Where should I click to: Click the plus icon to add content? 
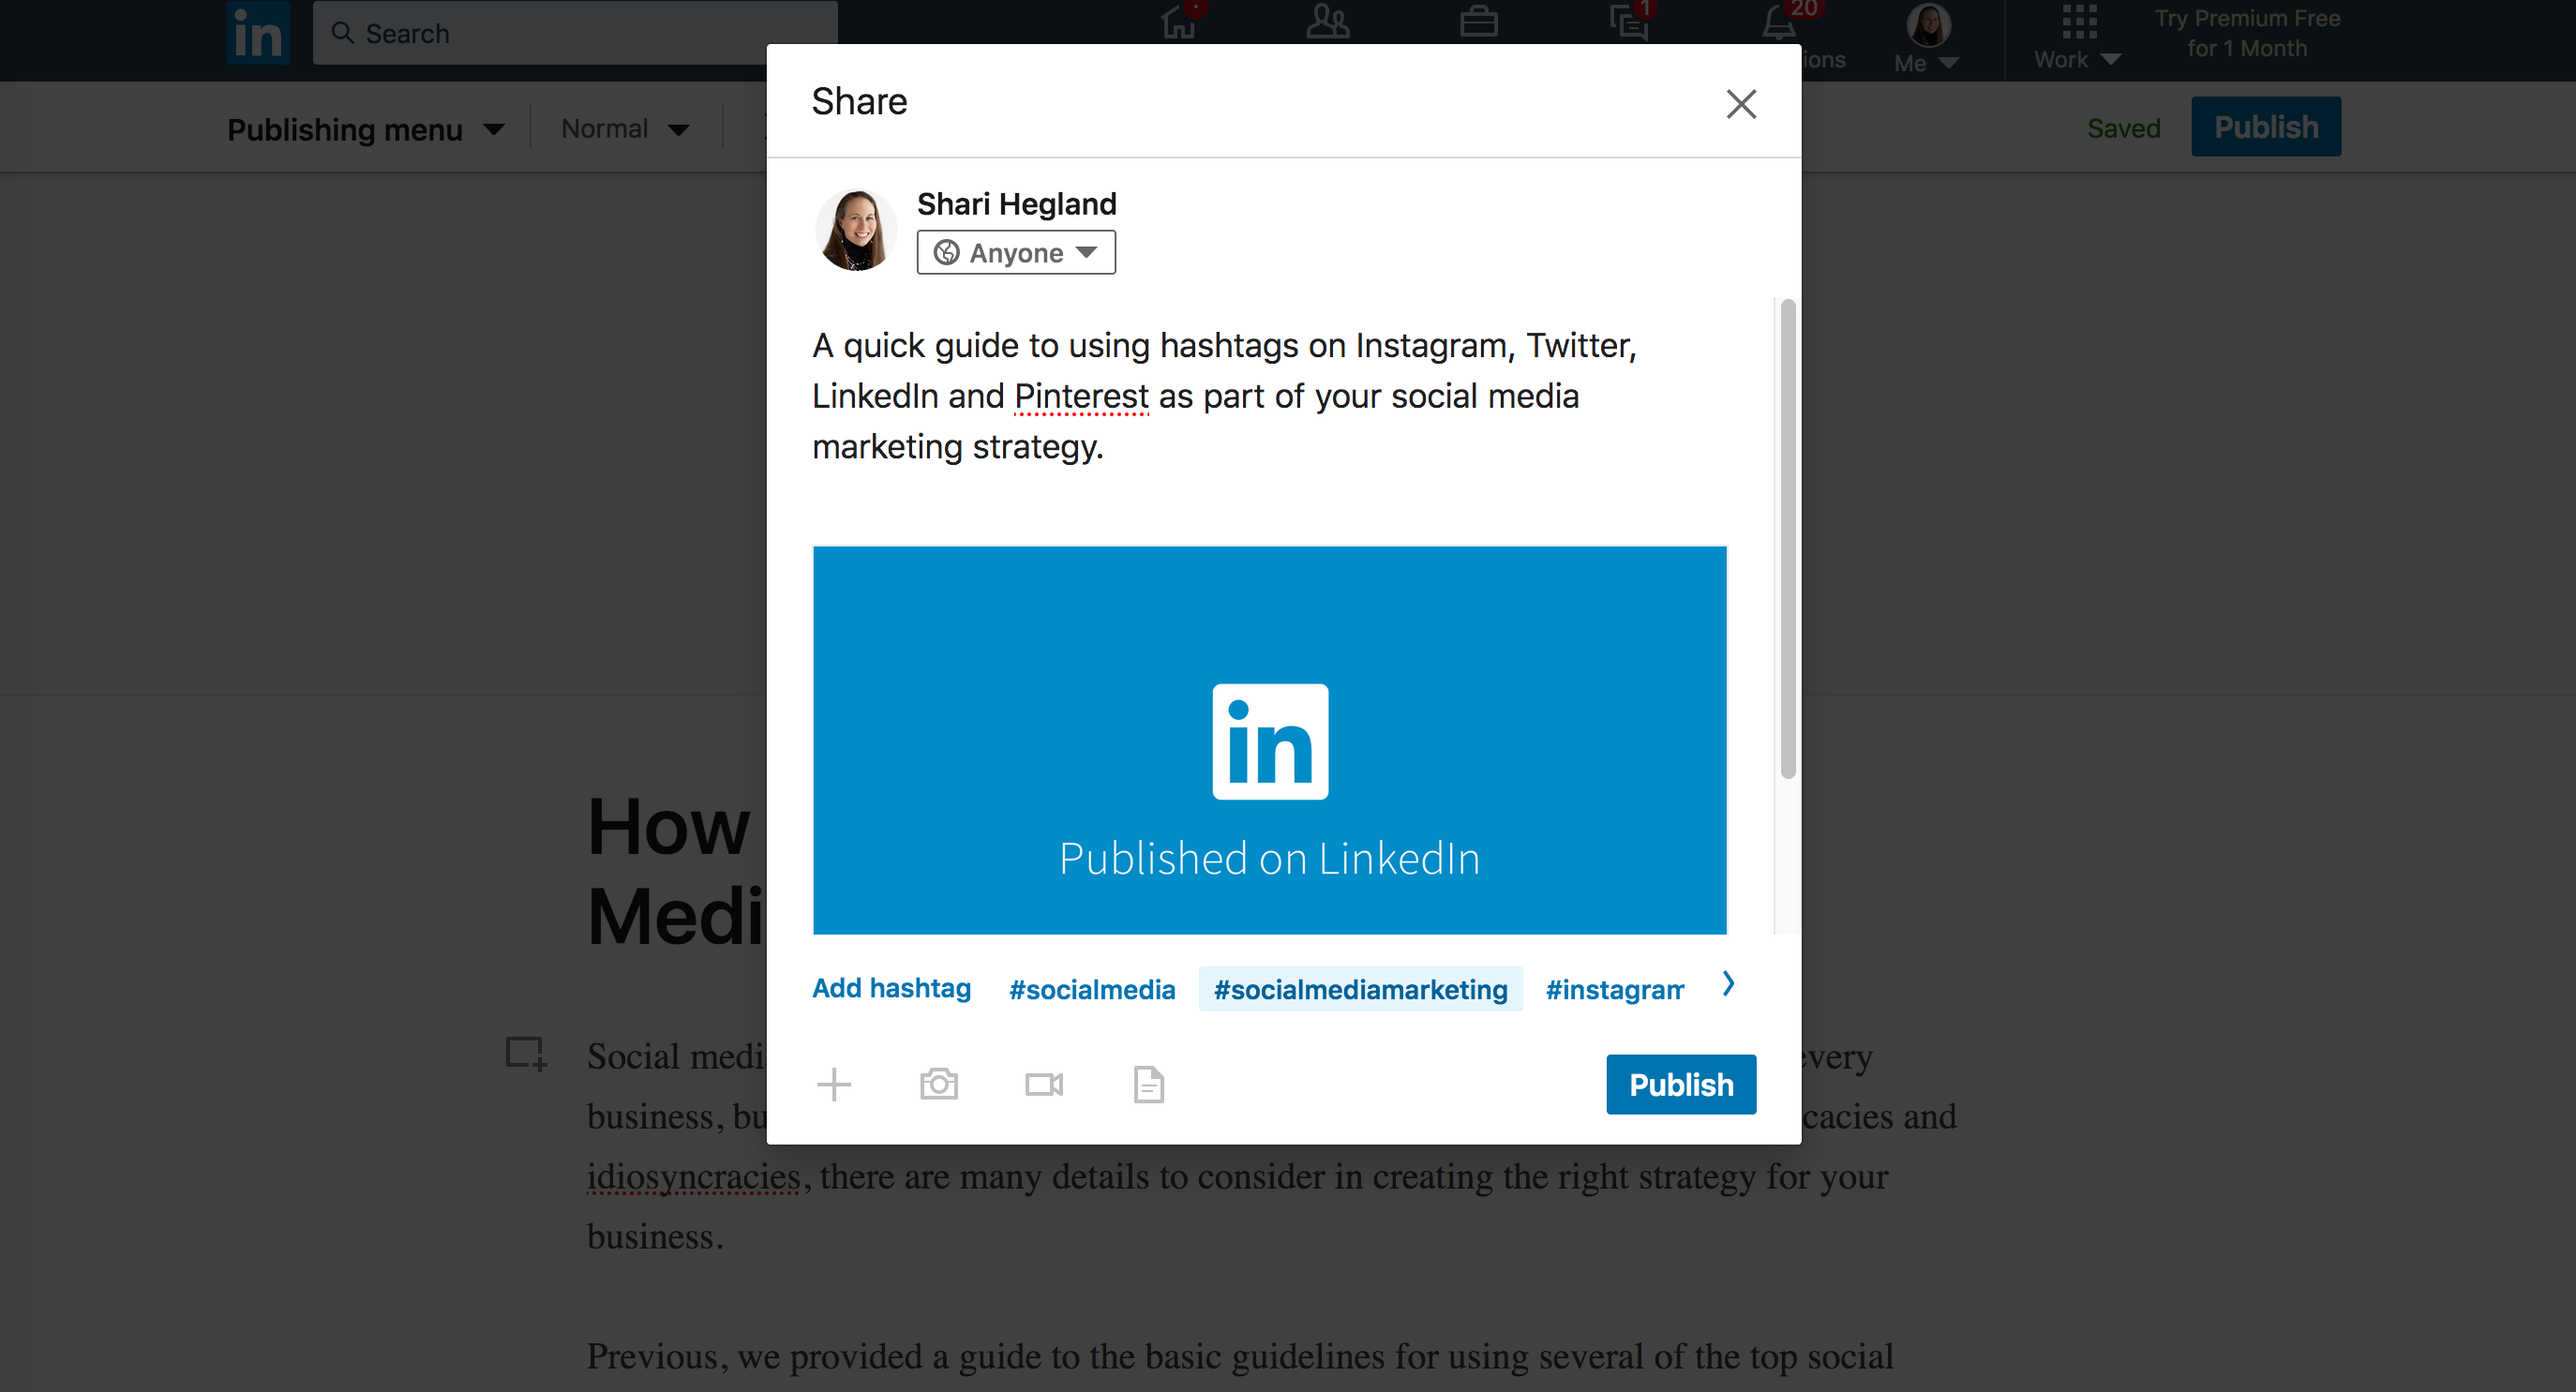click(x=834, y=1084)
